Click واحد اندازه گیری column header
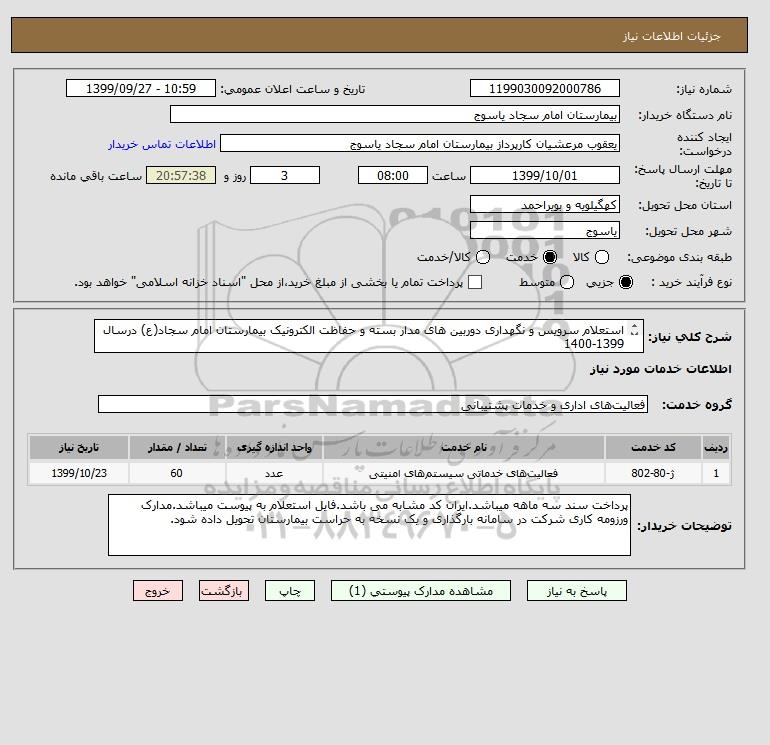This screenshot has height=745, width=770. pos(274,447)
